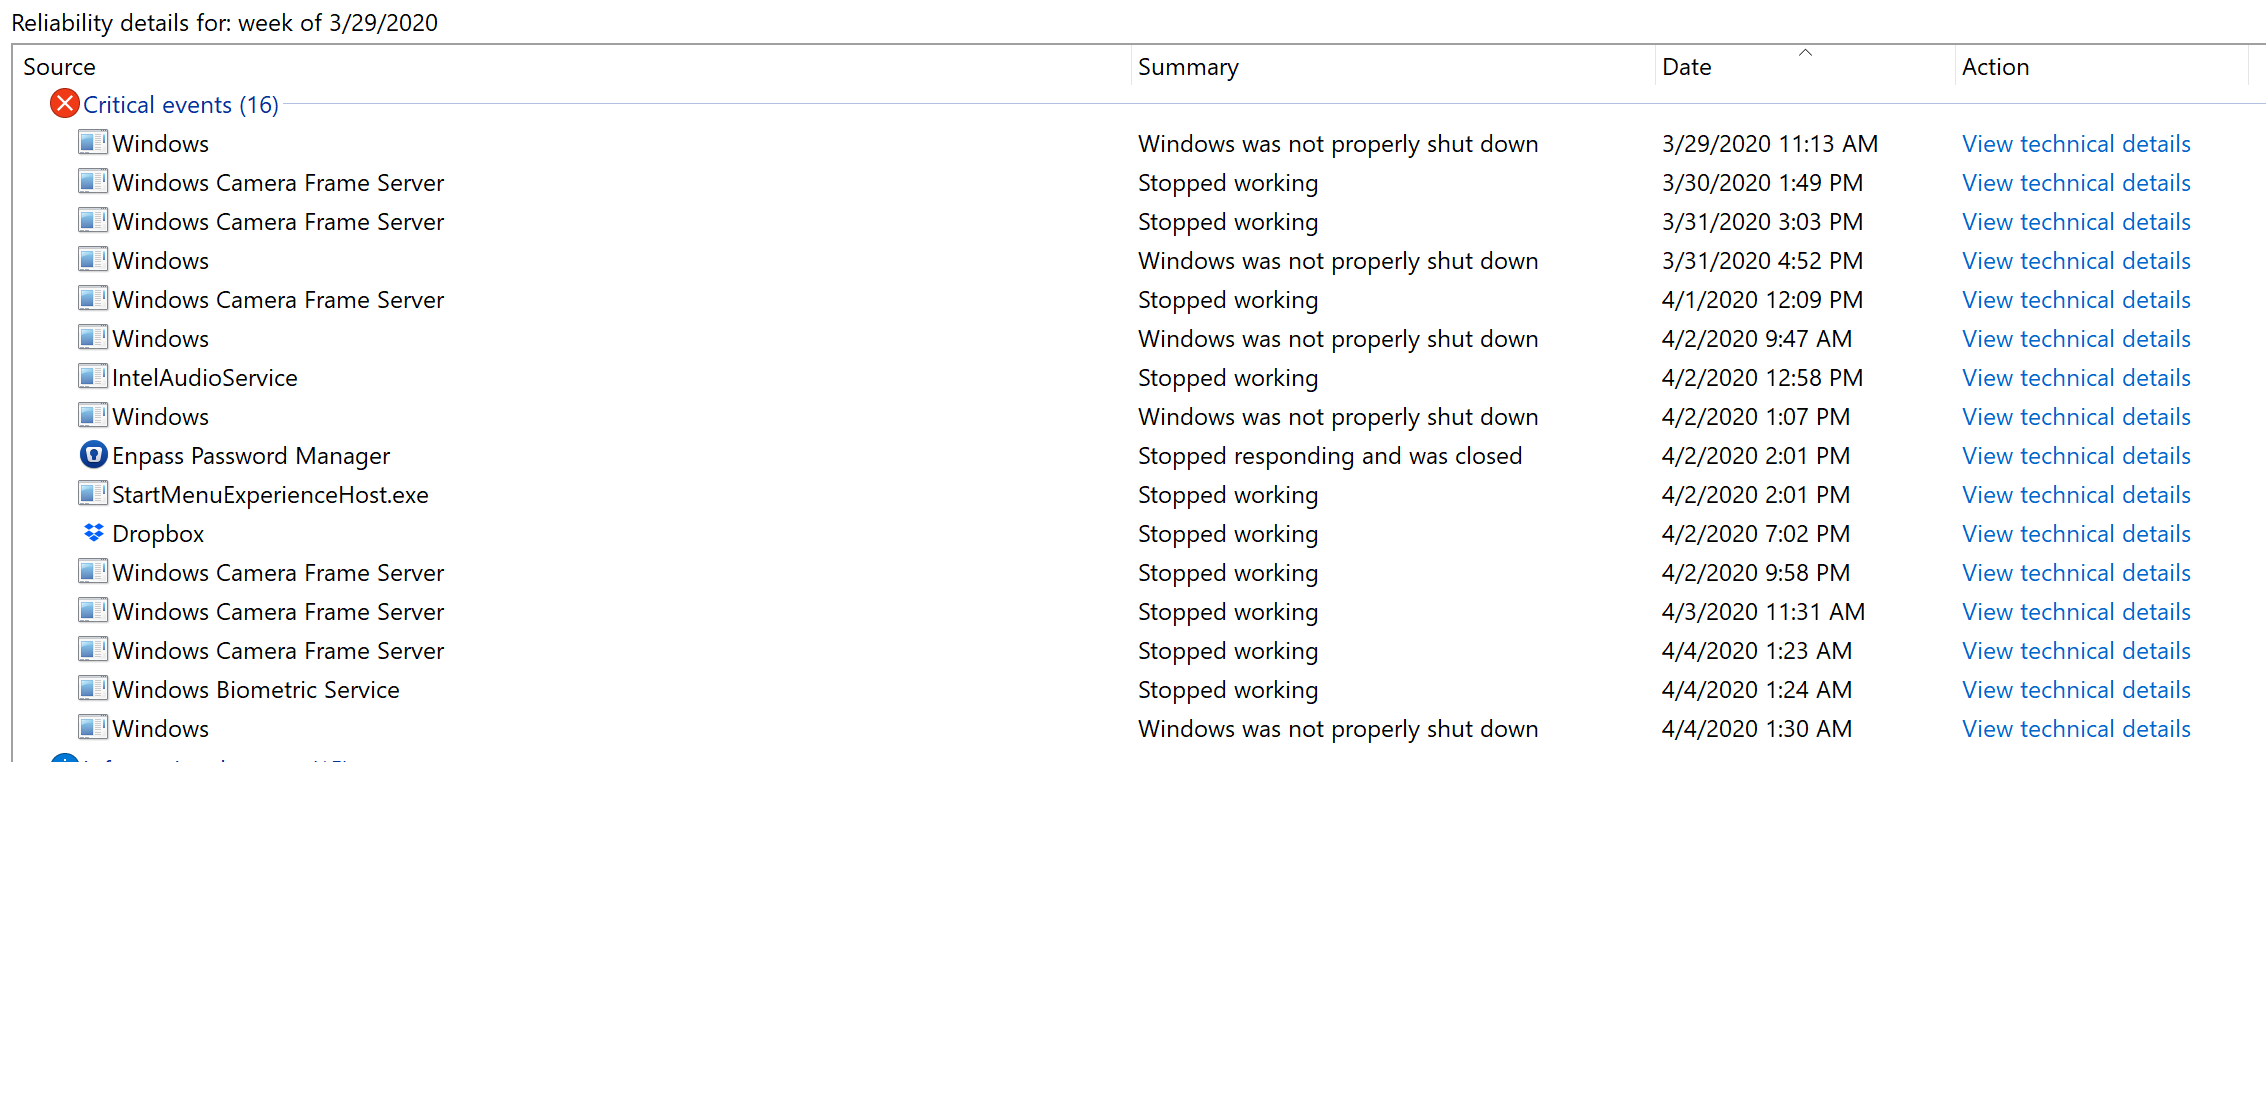Click icon of Camera Frame Server 3/30/2020 row
The height and width of the screenshot is (1094, 2266).
93,182
